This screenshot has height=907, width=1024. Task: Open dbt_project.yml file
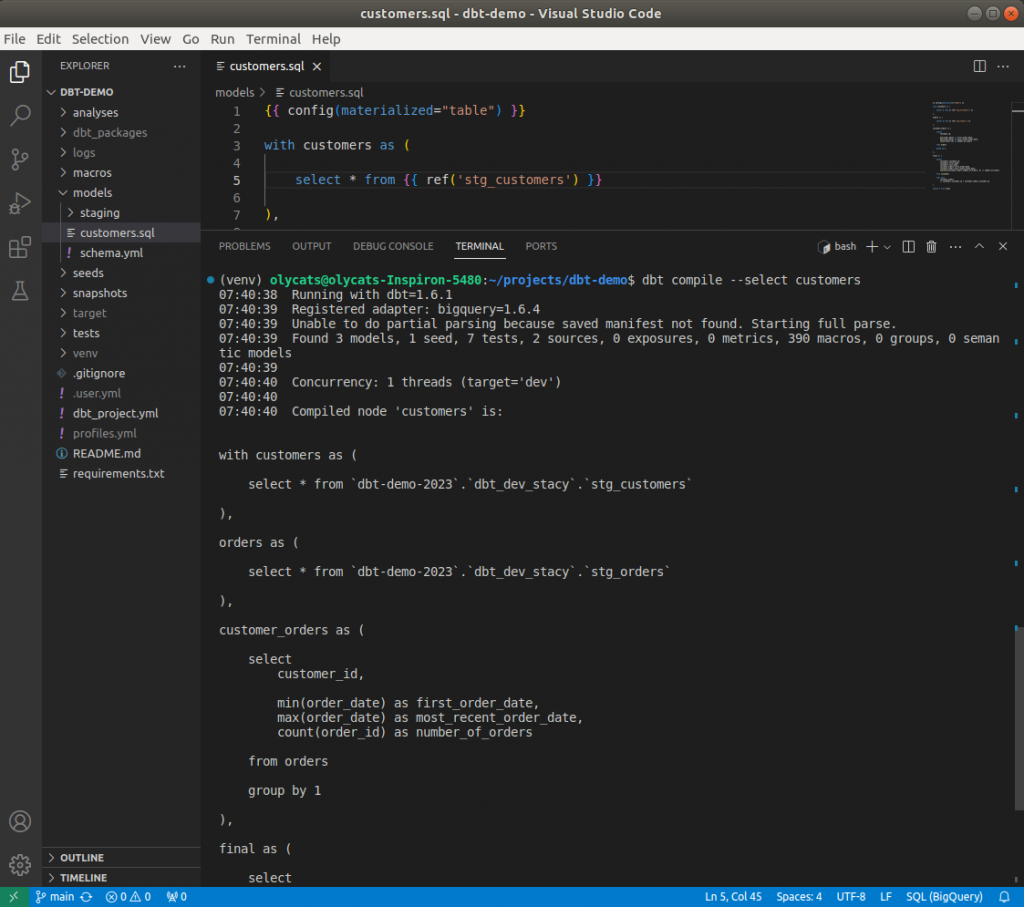click(121, 413)
